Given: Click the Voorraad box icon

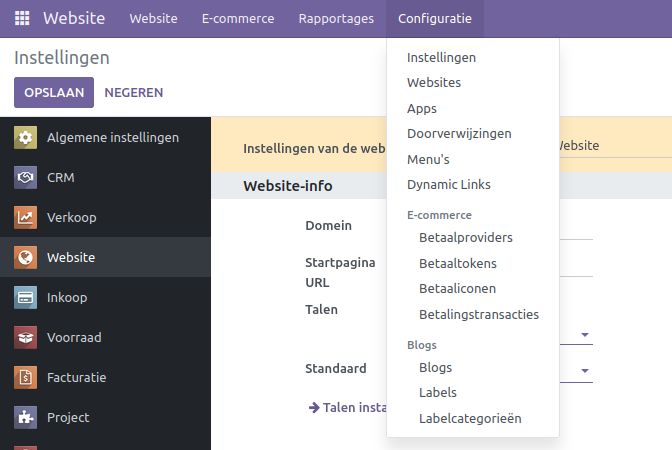Looking at the screenshot, I should click(x=25, y=337).
